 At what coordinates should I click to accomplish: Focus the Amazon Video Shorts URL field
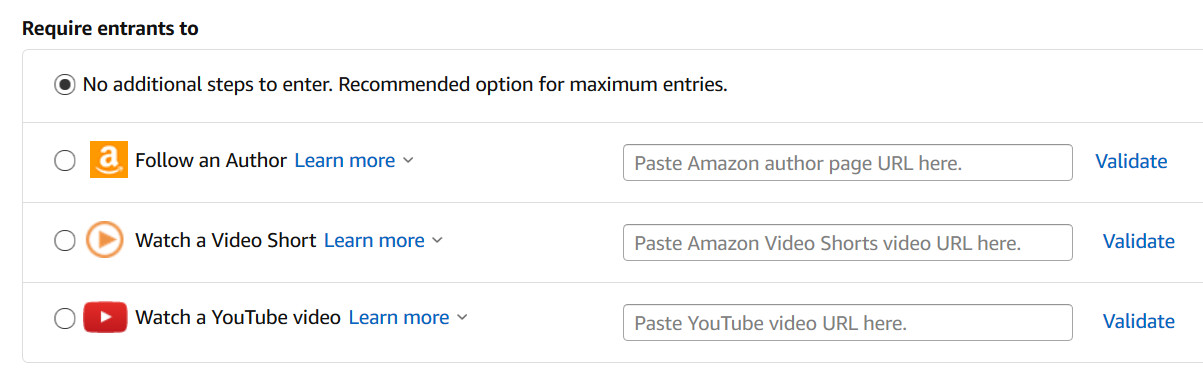click(x=848, y=243)
